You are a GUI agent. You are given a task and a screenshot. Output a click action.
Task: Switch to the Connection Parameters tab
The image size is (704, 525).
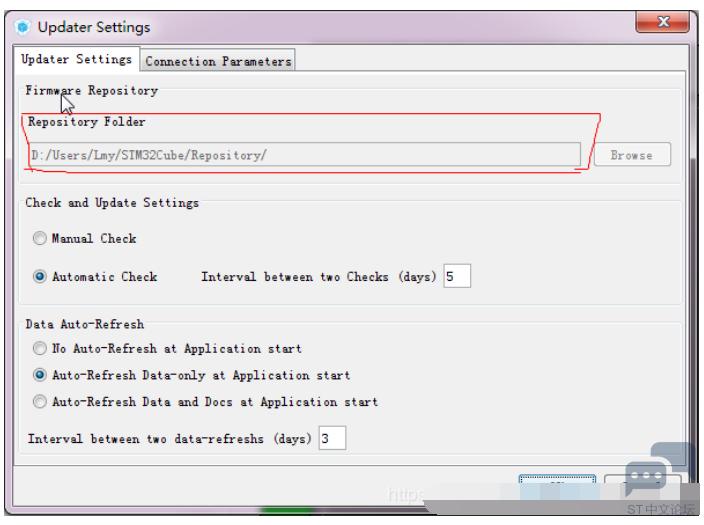pos(218,61)
